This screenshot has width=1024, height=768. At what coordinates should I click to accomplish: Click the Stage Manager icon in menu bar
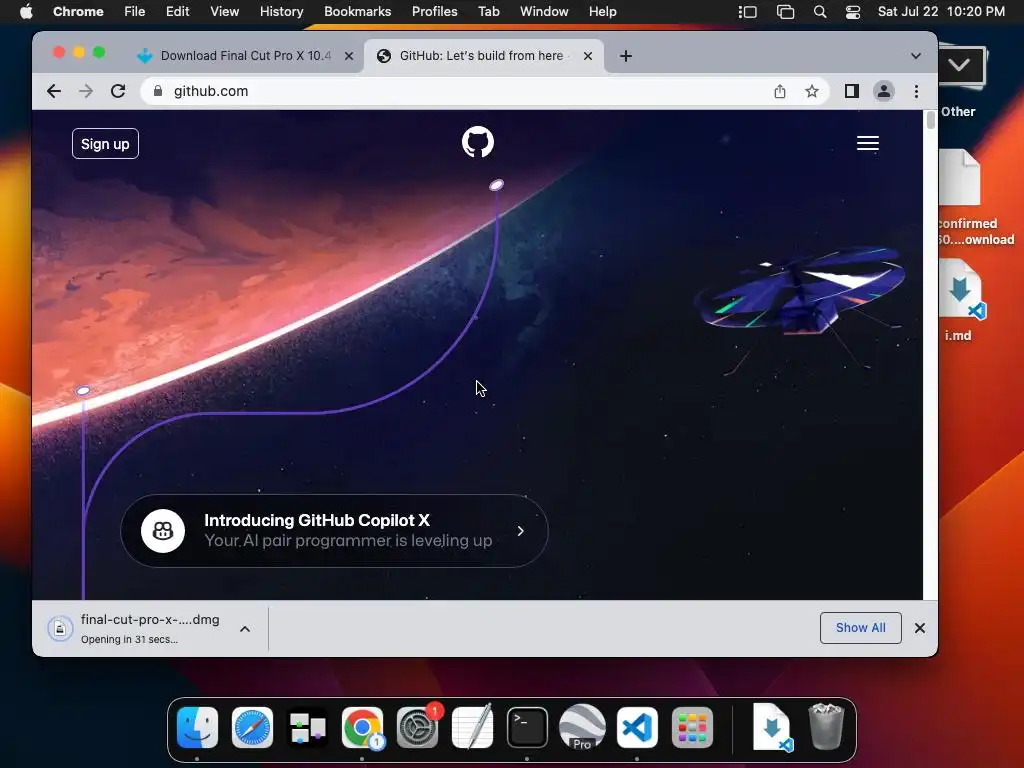pos(748,12)
